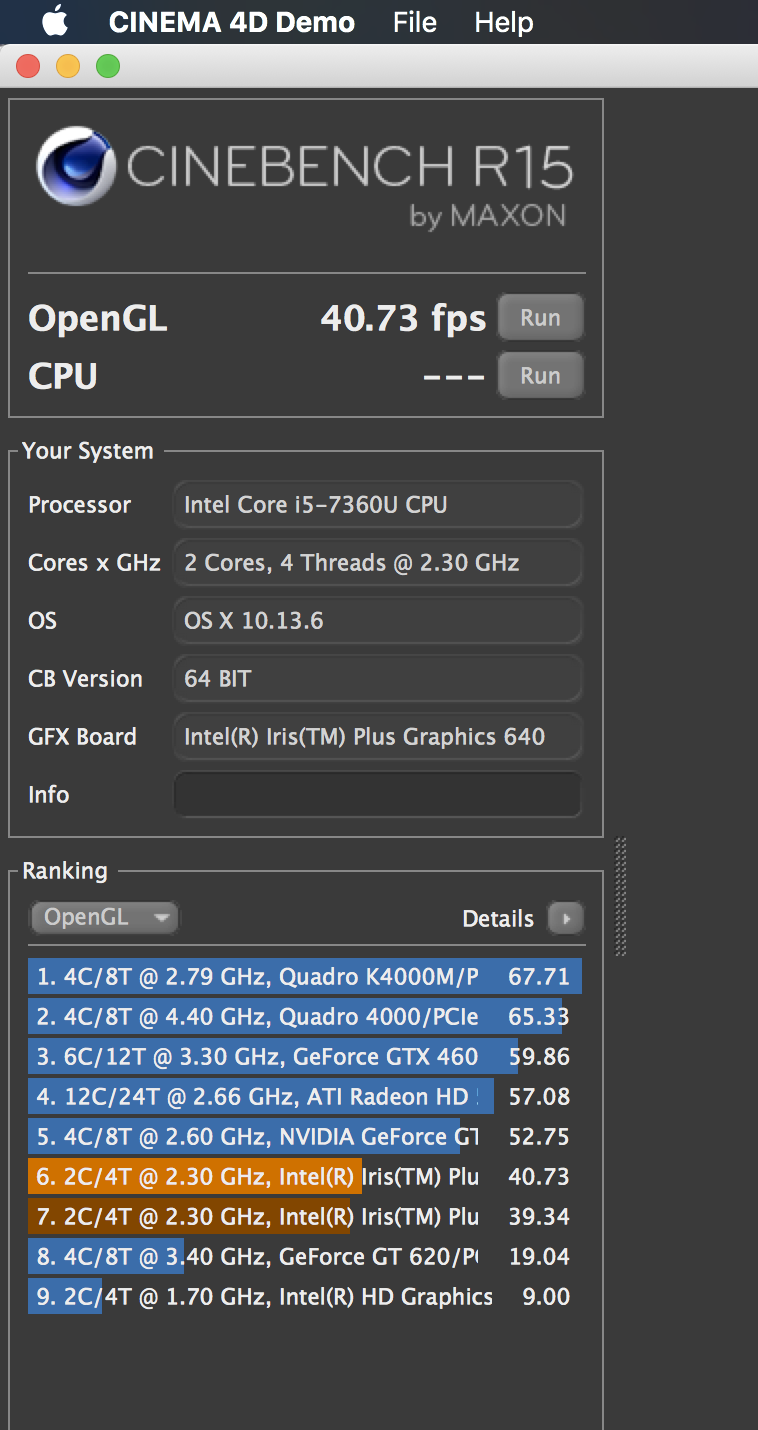
Task: Open the Help menu
Action: coord(504,22)
